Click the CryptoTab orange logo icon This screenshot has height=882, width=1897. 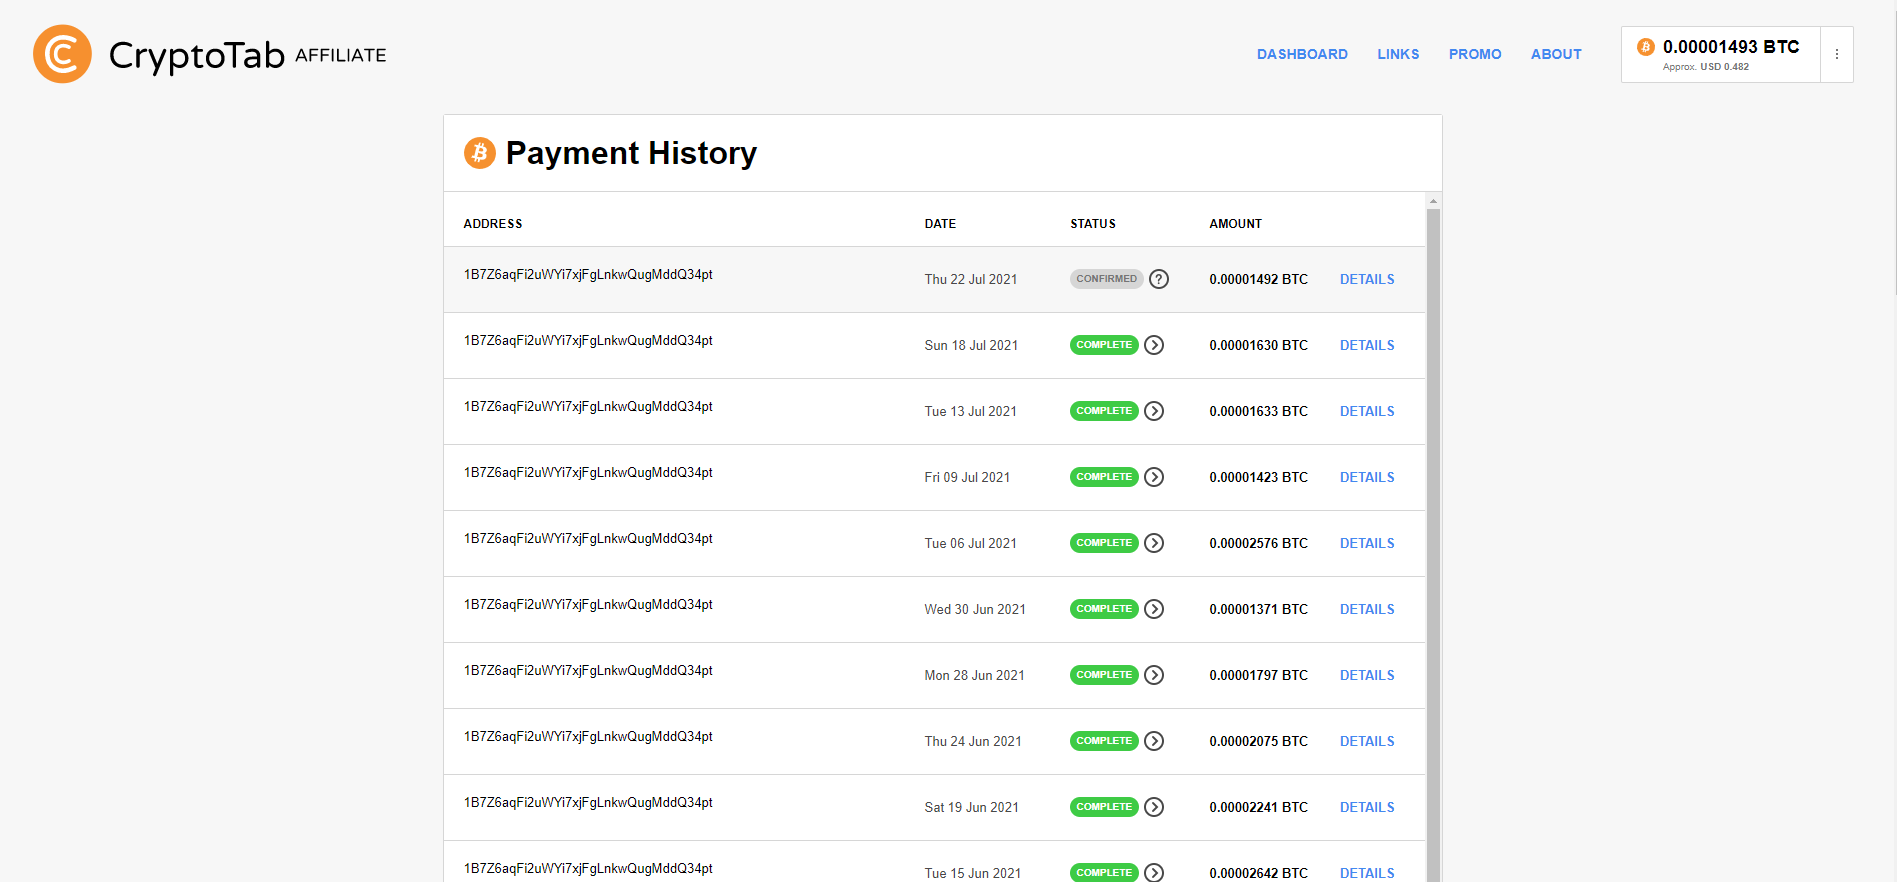point(62,54)
